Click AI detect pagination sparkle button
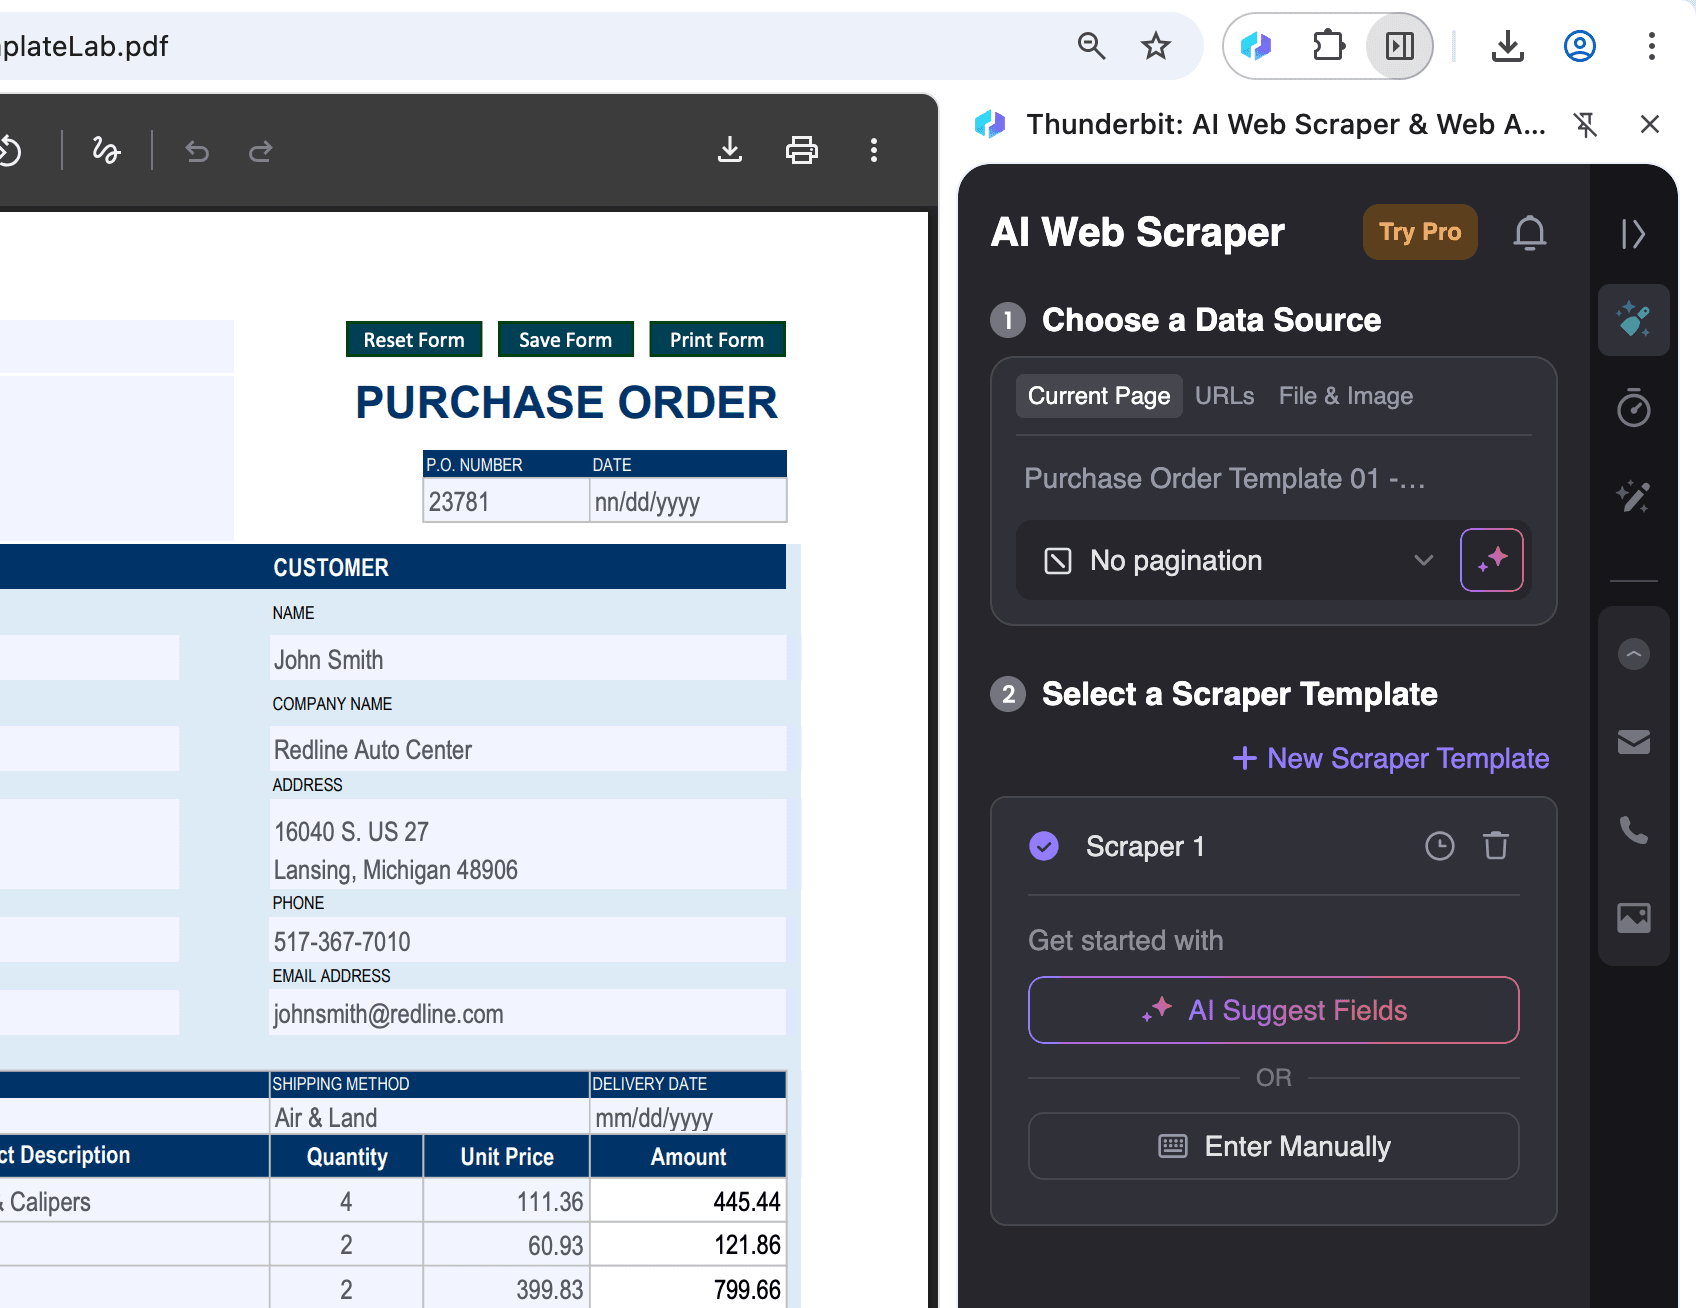1696x1308 pixels. coord(1492,560)
